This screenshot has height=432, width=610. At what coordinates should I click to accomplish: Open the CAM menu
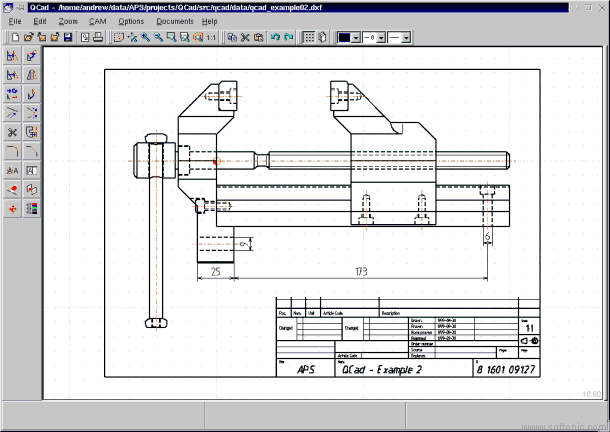(97, 21)
